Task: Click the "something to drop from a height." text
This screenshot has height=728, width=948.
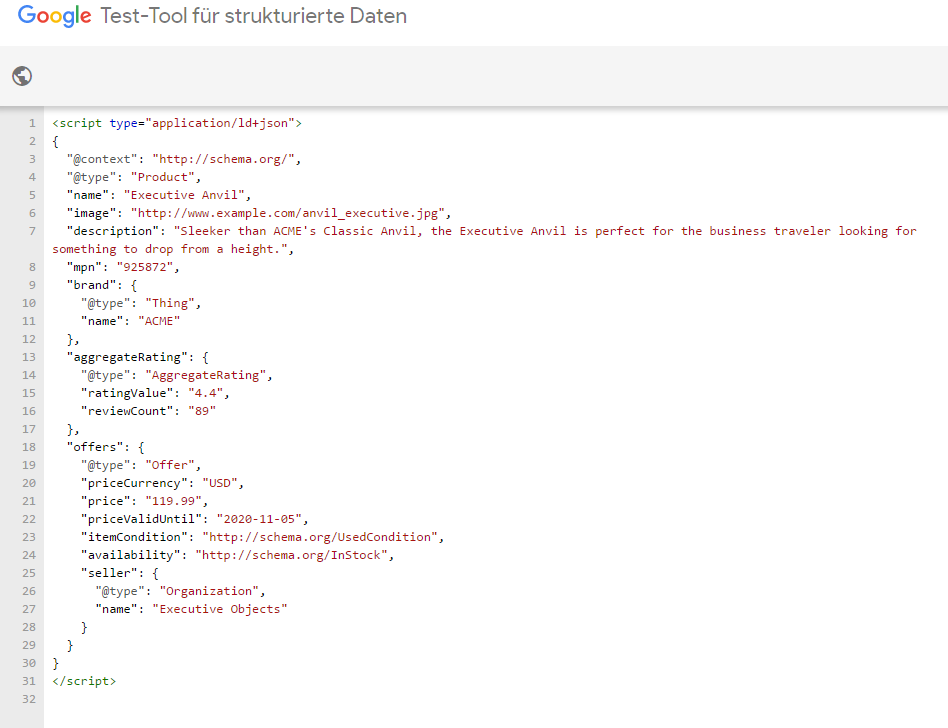Action: [170, 249]
